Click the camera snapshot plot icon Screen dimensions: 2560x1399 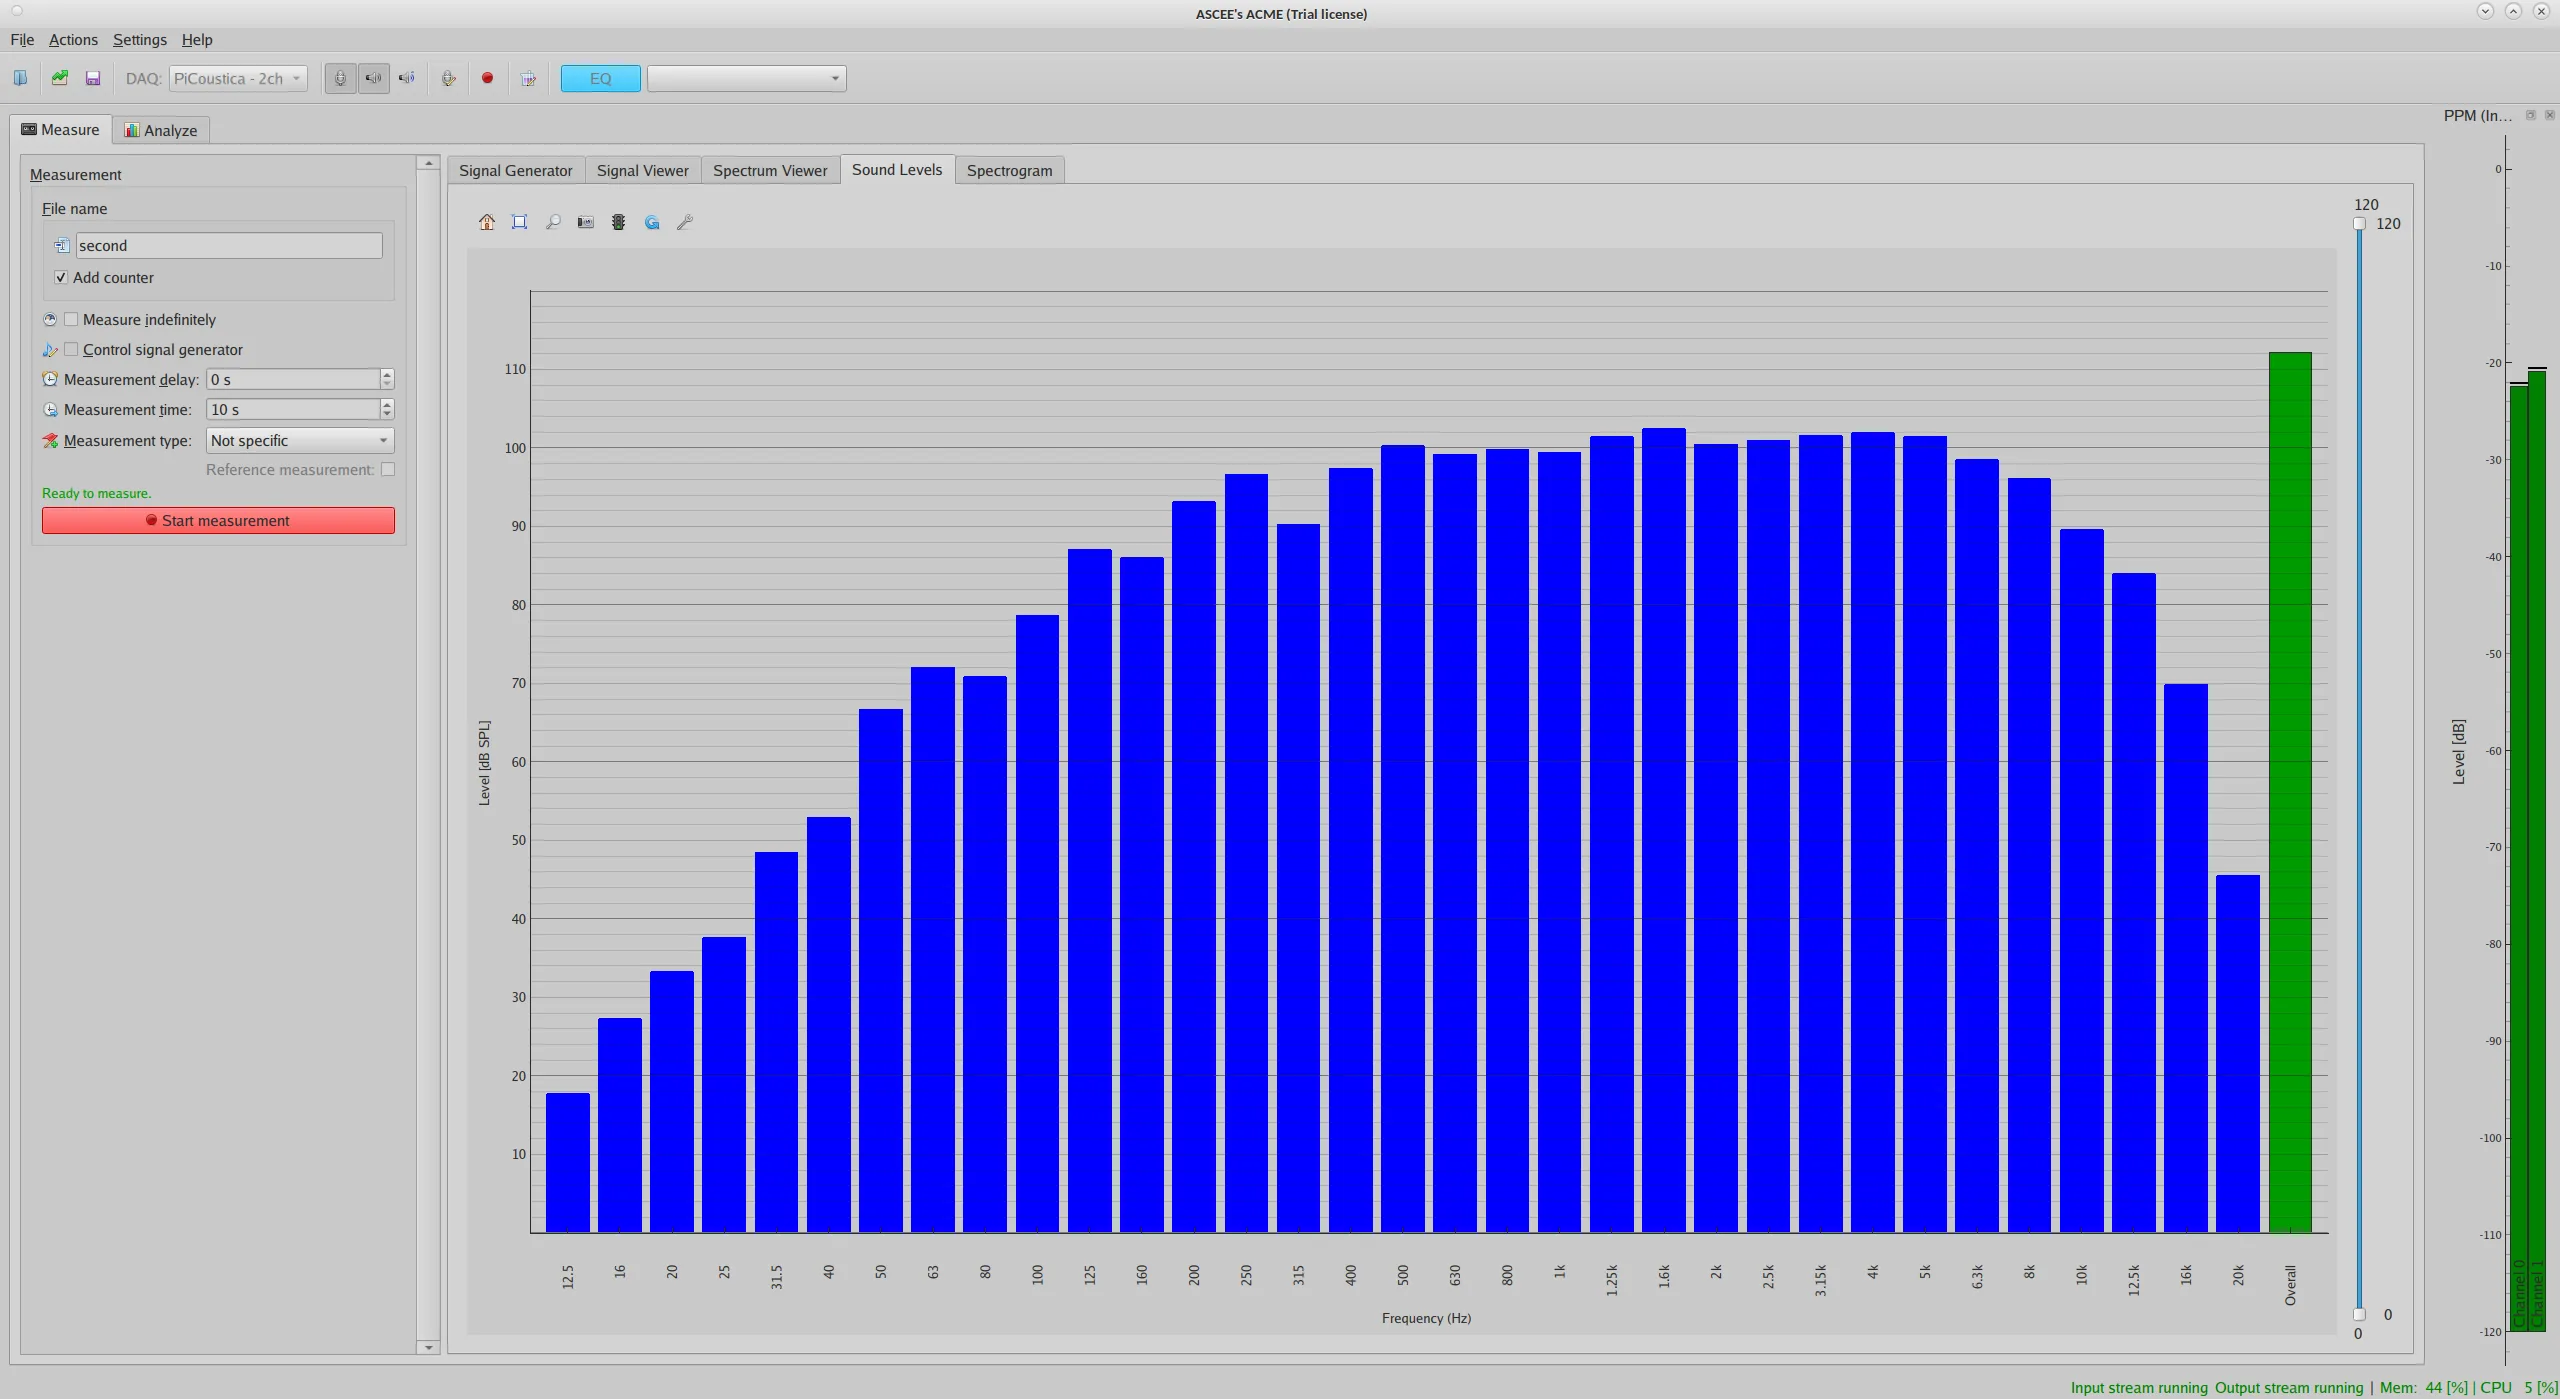click(x=586, y=222)
